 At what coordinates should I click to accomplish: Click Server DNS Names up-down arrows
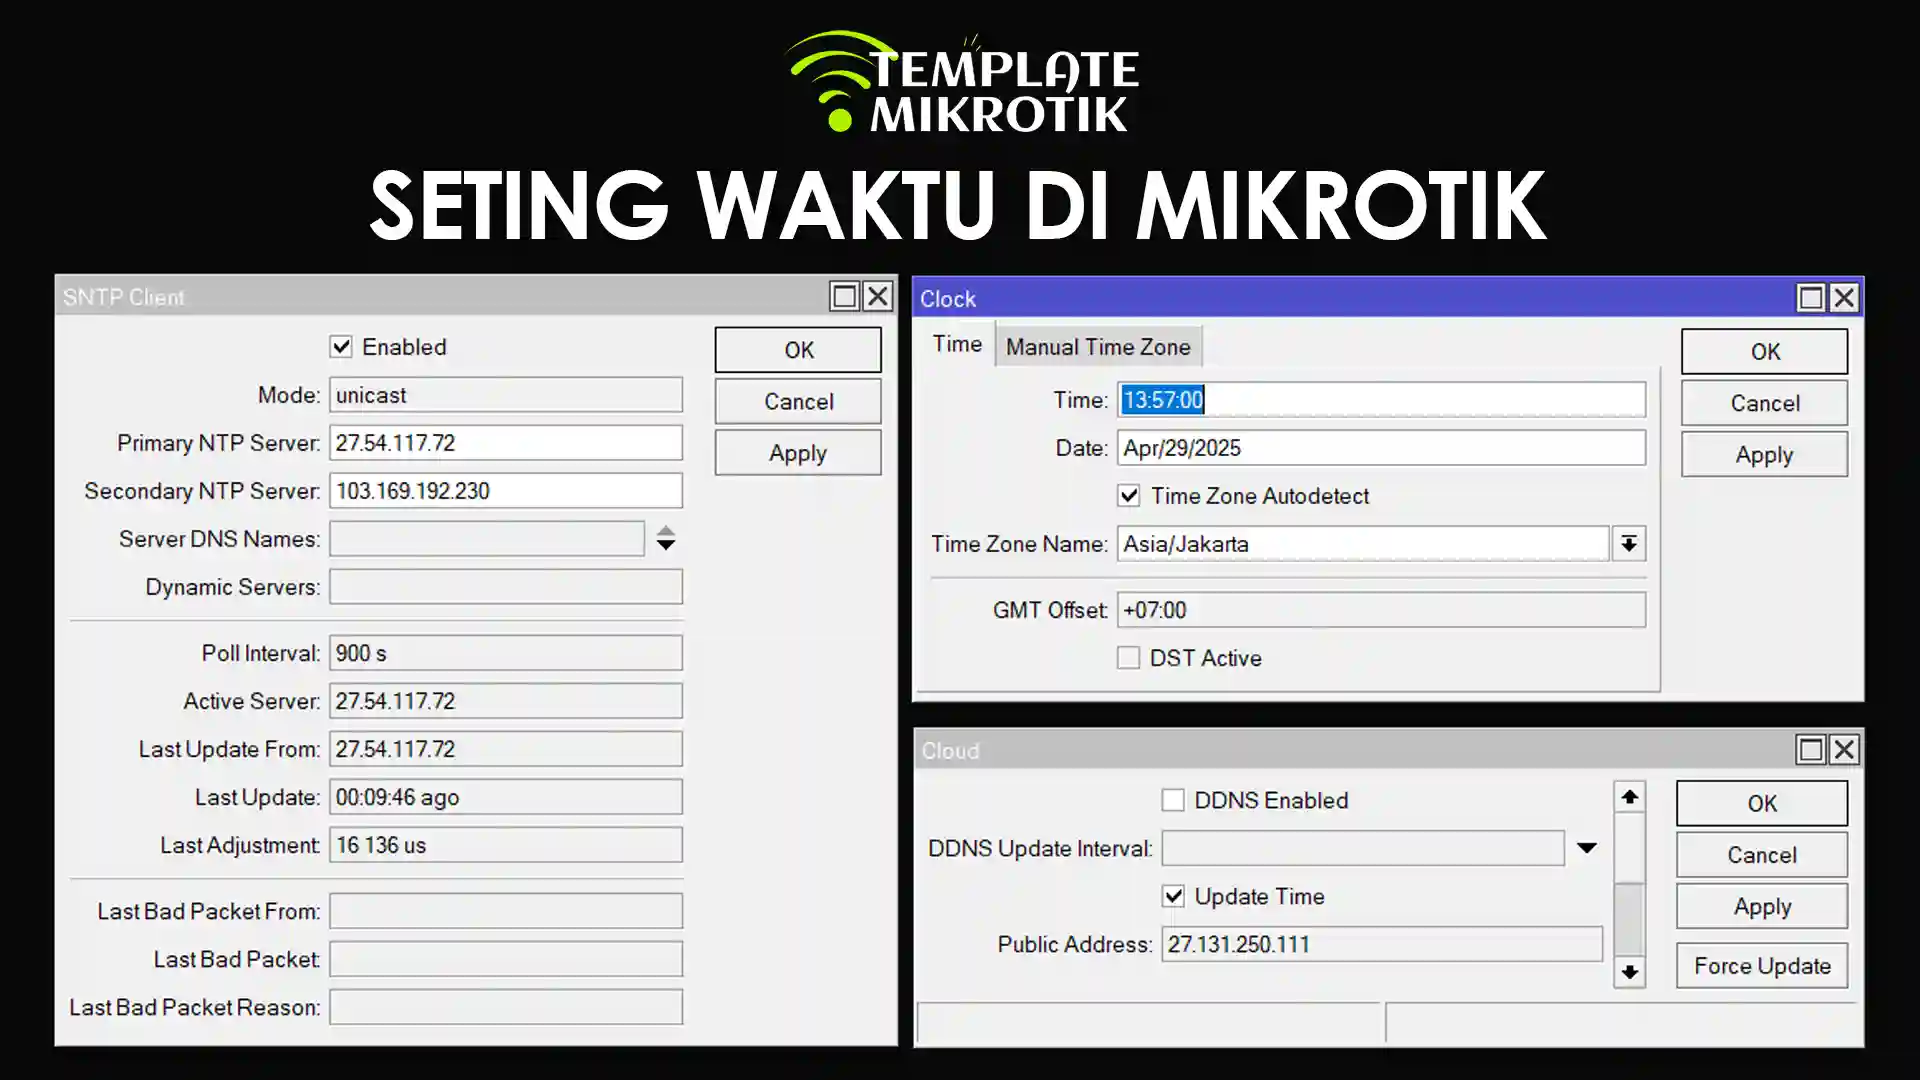pos(666,539)
